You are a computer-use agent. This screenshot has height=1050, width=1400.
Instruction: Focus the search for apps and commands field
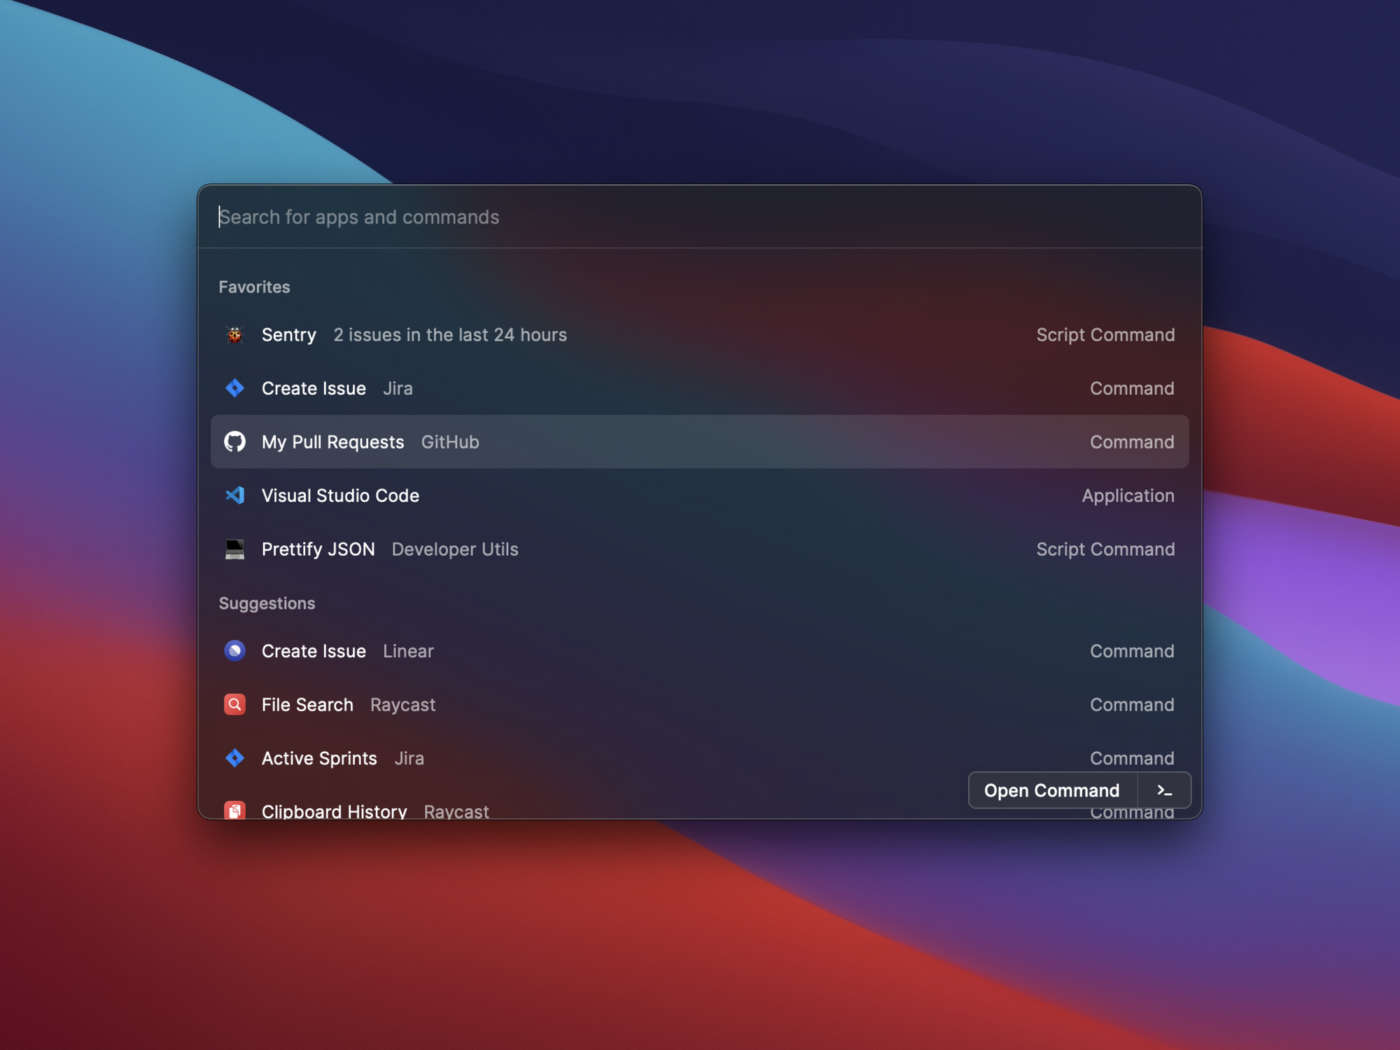click(x=700, y=217)
